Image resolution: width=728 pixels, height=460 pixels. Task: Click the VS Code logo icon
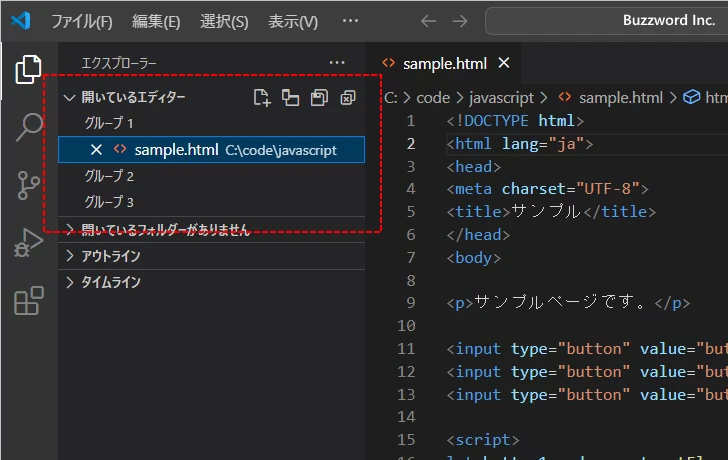pos(21,20)
